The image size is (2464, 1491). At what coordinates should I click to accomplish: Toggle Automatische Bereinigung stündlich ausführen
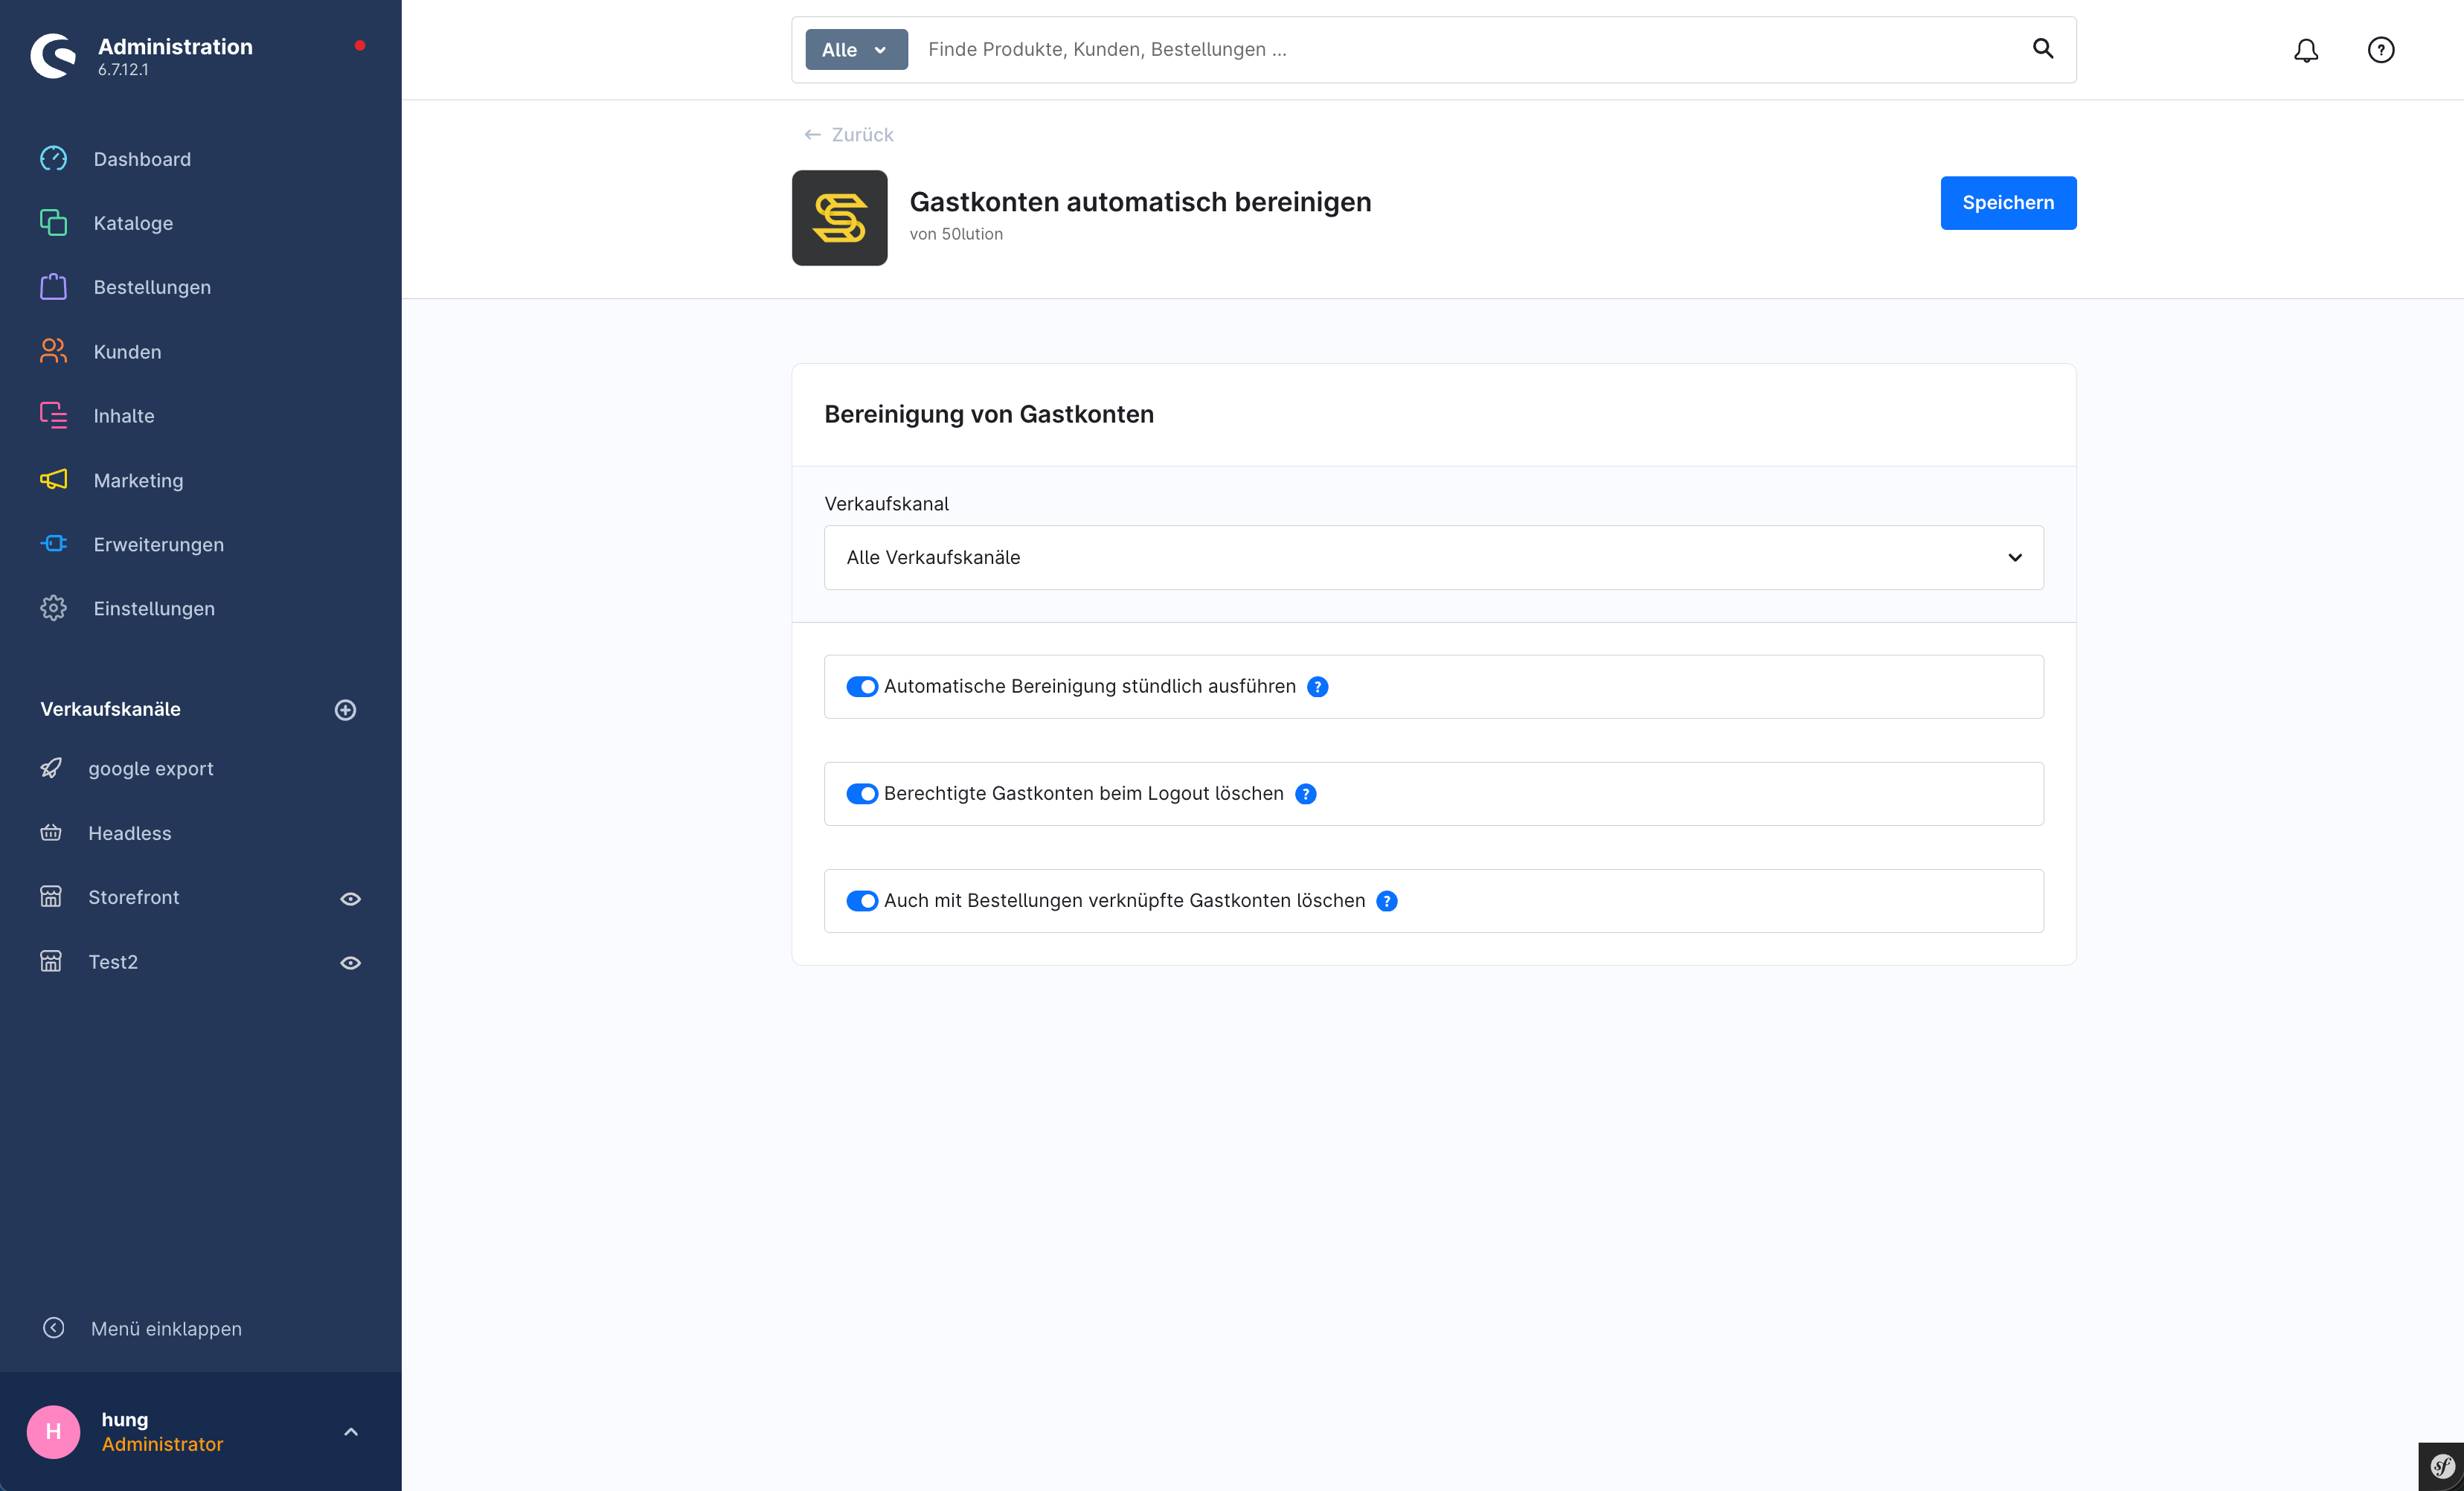point(862,687)
